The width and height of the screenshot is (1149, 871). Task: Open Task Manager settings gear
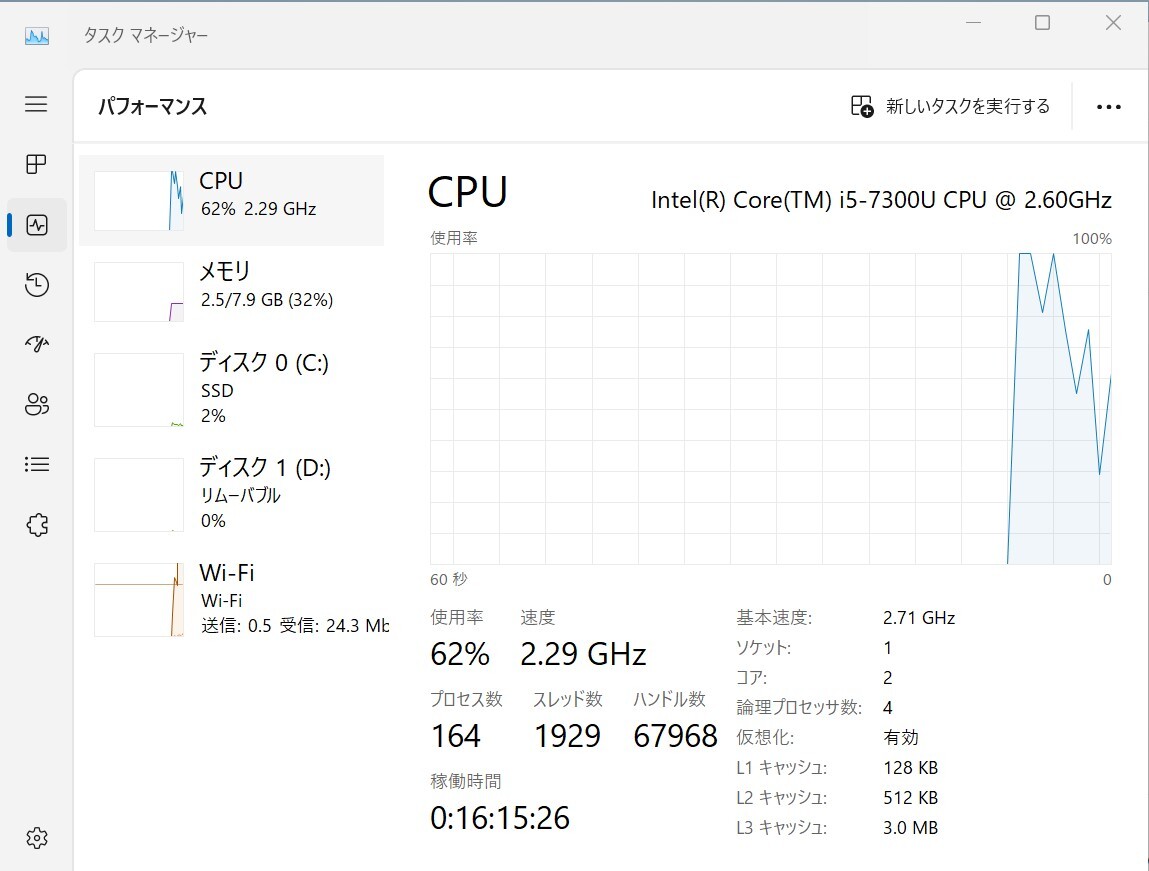point(37,838)
